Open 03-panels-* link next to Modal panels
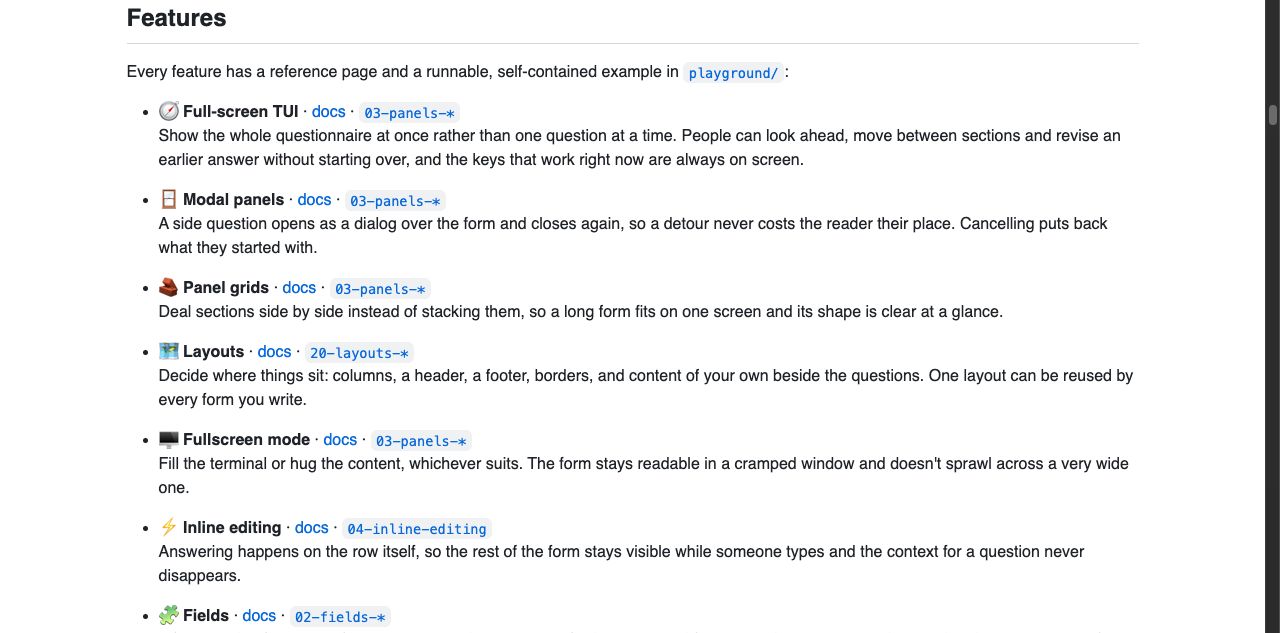The width and height of the screenshot is (1280, 633). pyautogui.click(x=395, y=201)
